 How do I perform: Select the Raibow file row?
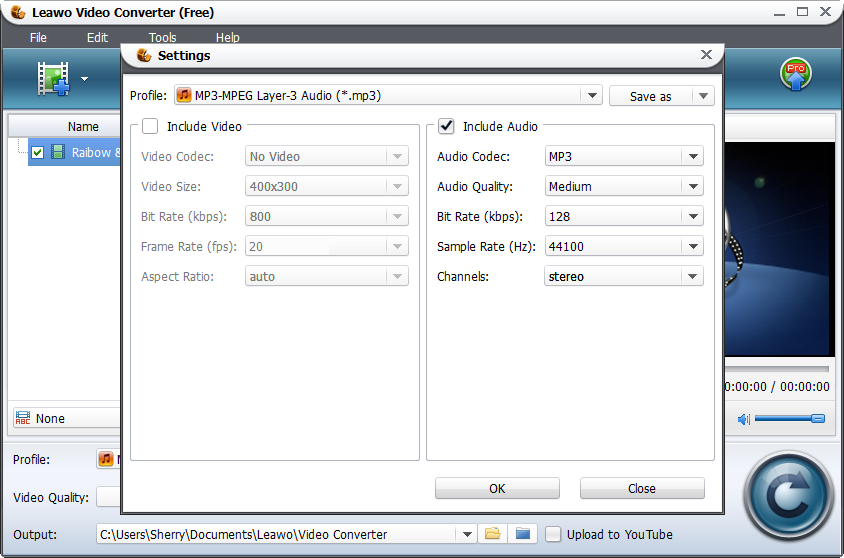click(x=75, y=152)
